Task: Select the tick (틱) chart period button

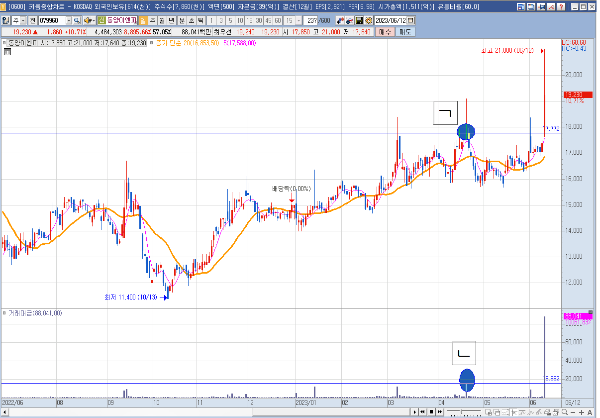Action: tap(199, 20)
